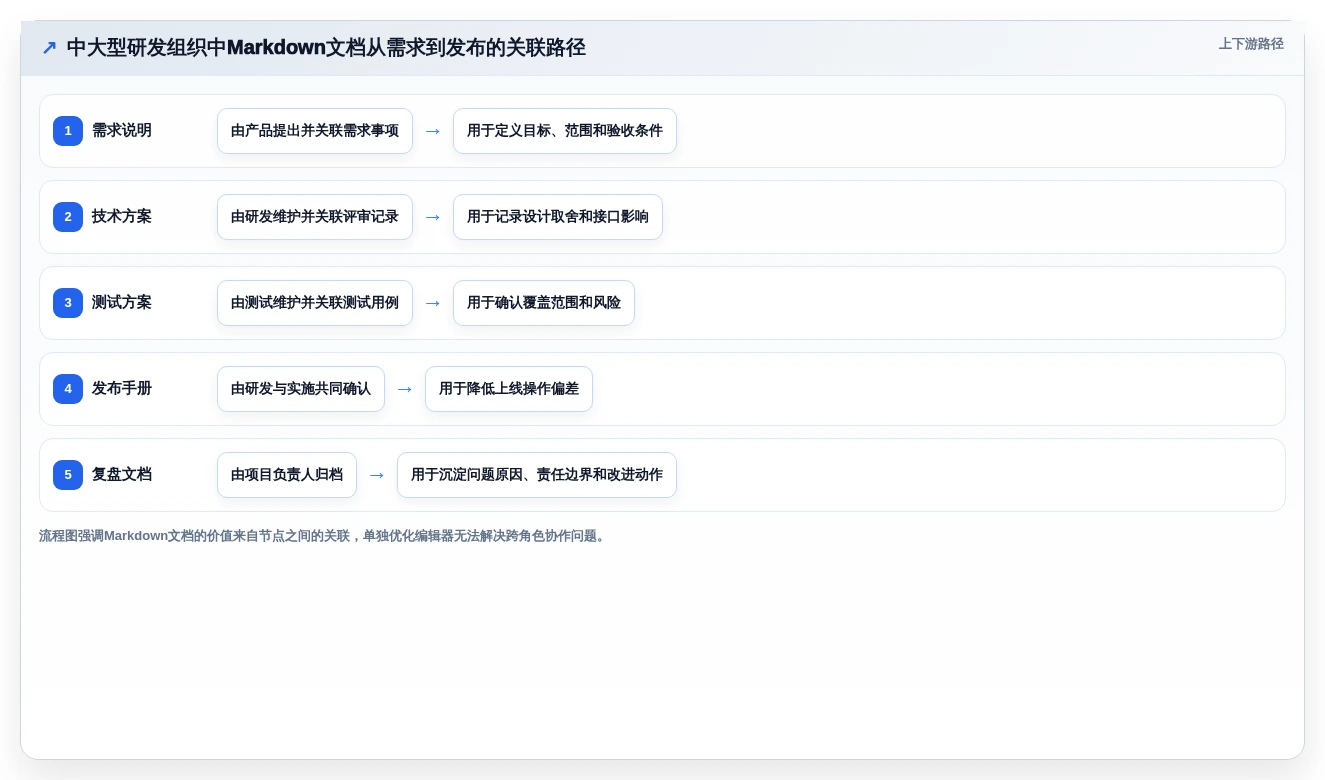Click the arrow icon beside the title
Image resolution: width=1325 pixels, height=780 pixels.
point(49,47)
